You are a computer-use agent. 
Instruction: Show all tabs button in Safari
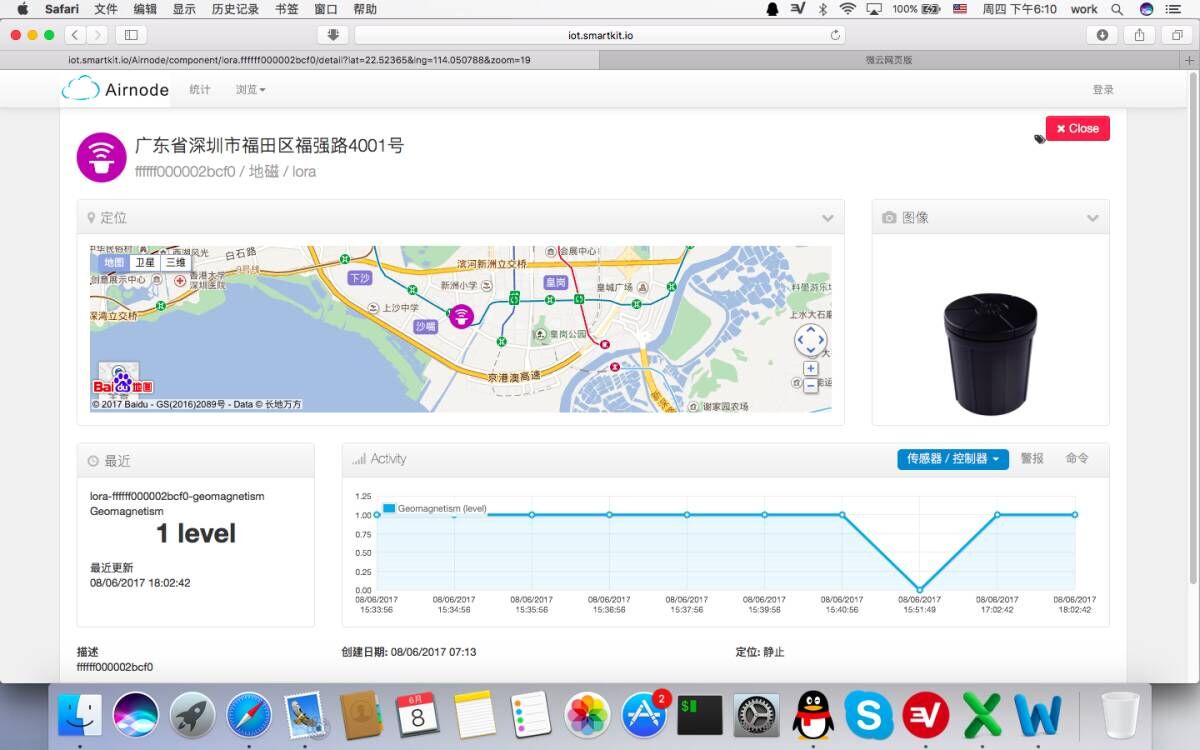(x=1176, y=35)
